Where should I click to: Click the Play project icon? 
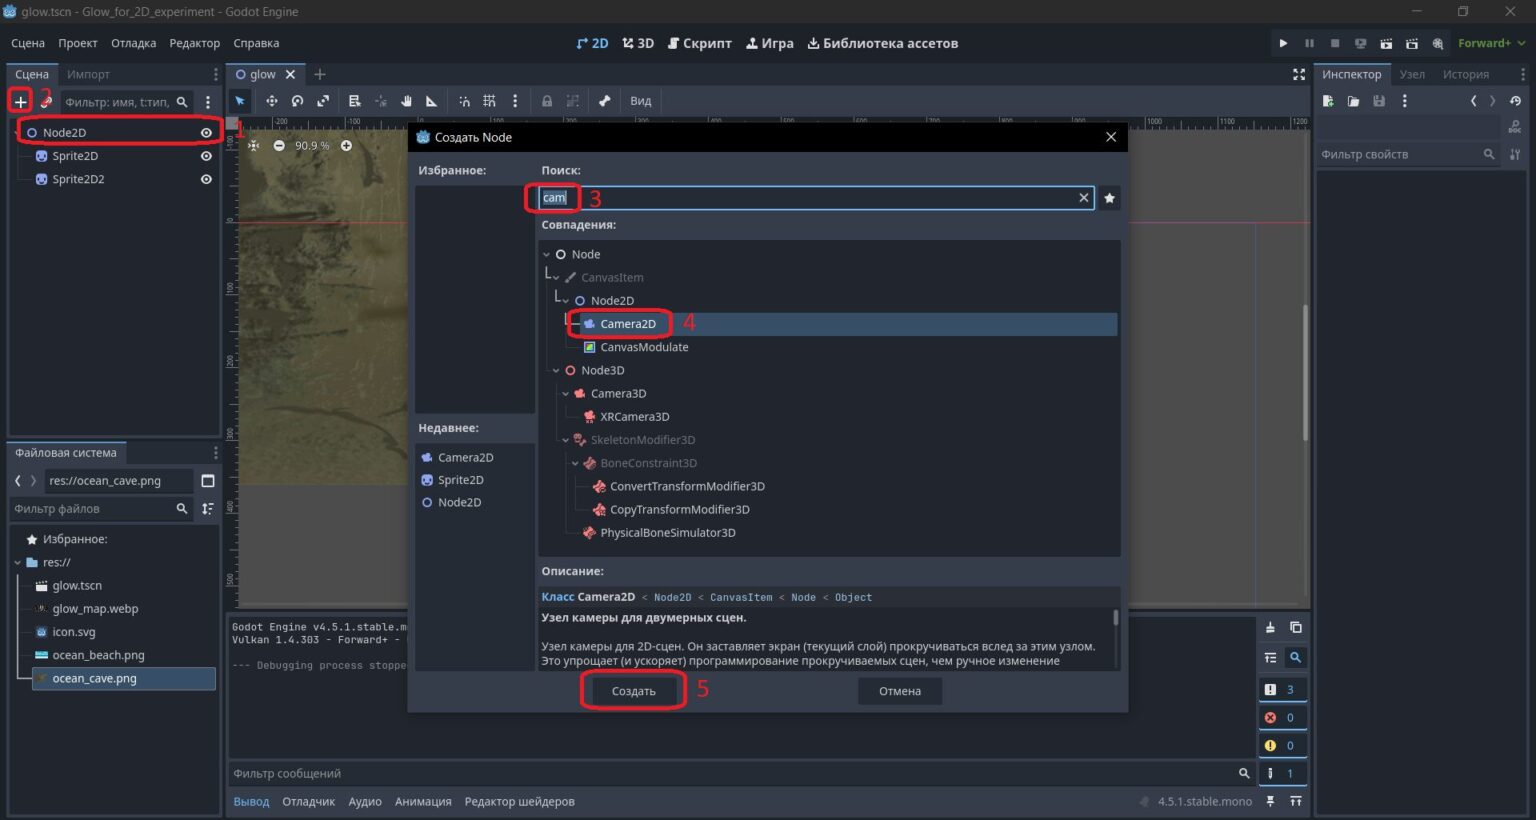coord(1283,43)
